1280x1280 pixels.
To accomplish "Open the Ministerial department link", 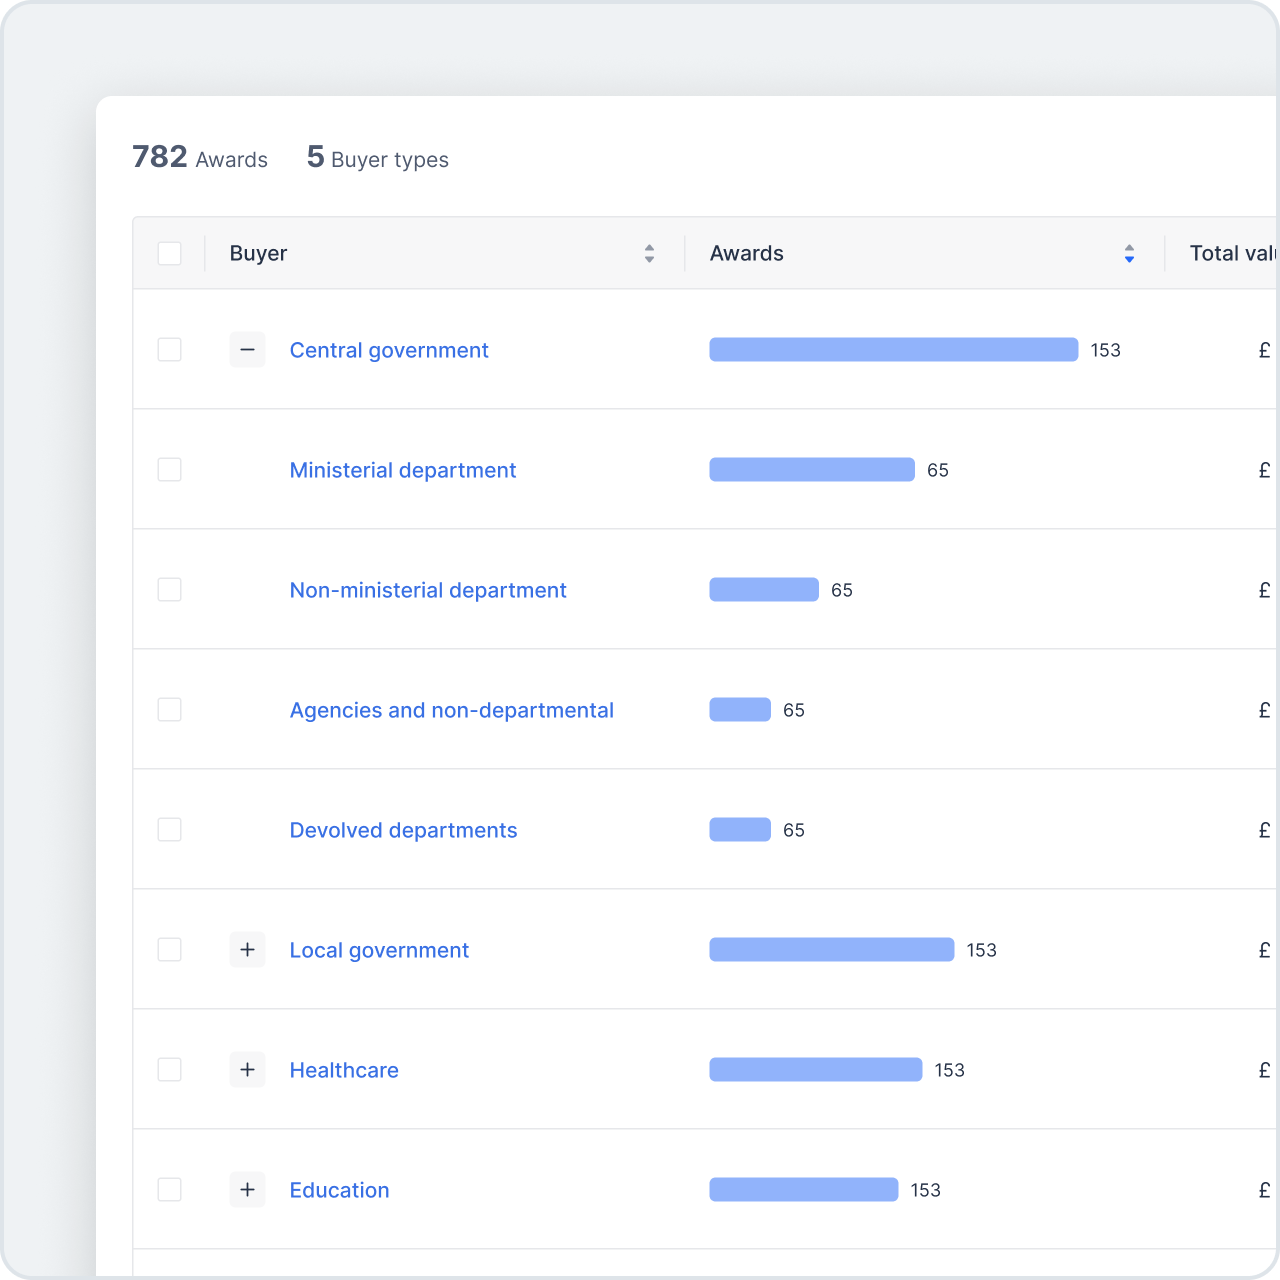I will pos(403,470).
